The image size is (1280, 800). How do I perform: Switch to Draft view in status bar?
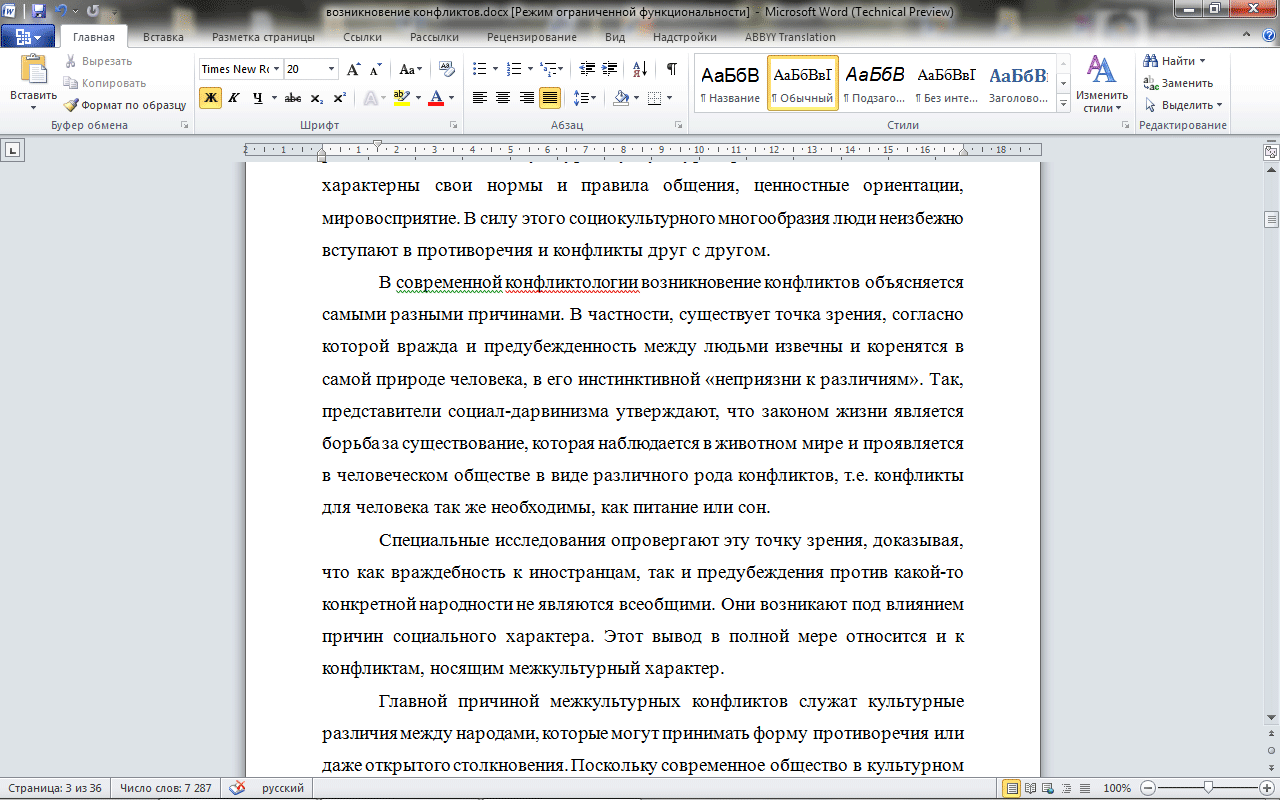pyautogui.click(x=1085, y=788)
